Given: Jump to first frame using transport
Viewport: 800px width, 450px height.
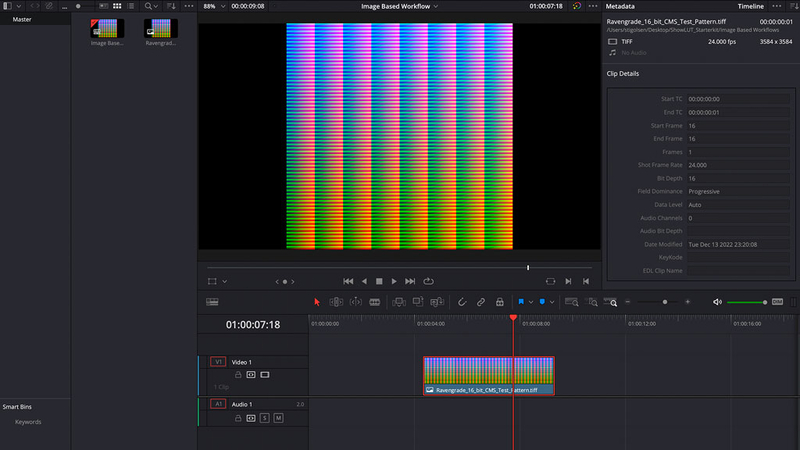Looking at the screenshot, I should tap(348, 282).
